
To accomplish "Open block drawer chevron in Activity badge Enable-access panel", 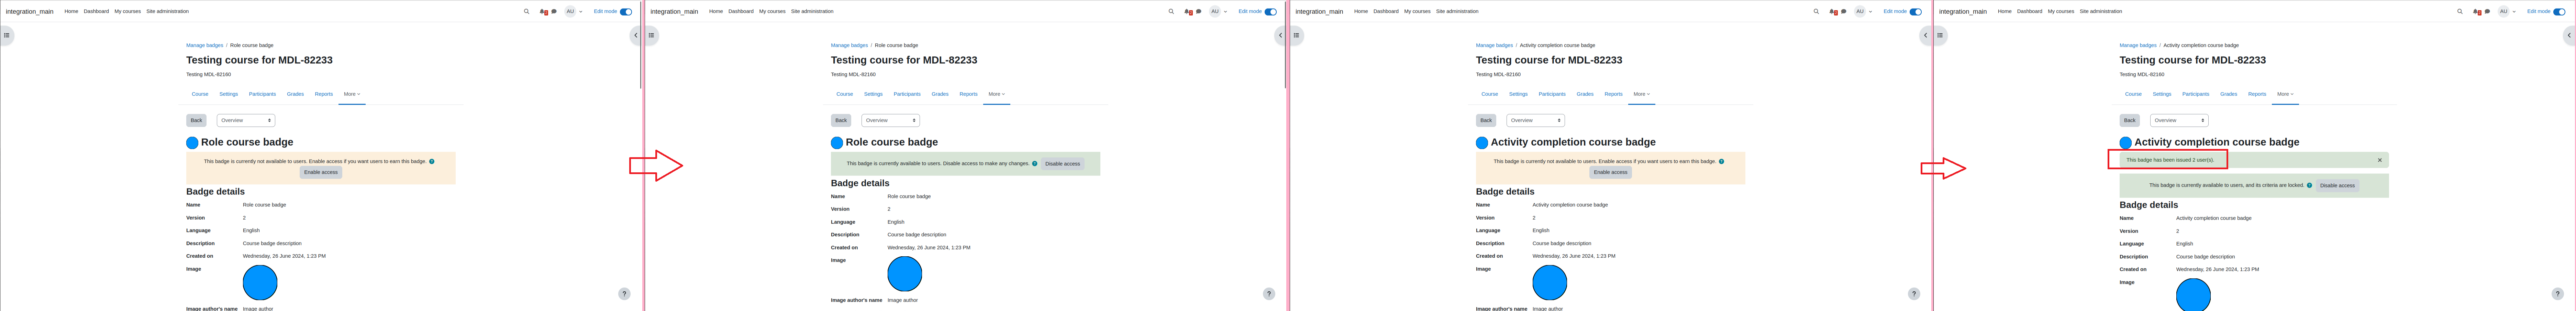I will pos(1925,35).
